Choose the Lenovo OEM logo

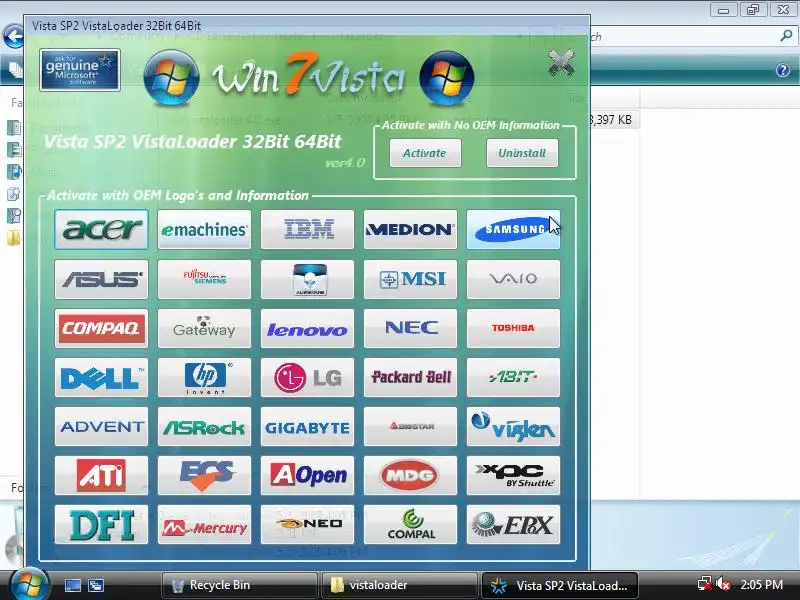pyautogui.click(x=307, y=328)
